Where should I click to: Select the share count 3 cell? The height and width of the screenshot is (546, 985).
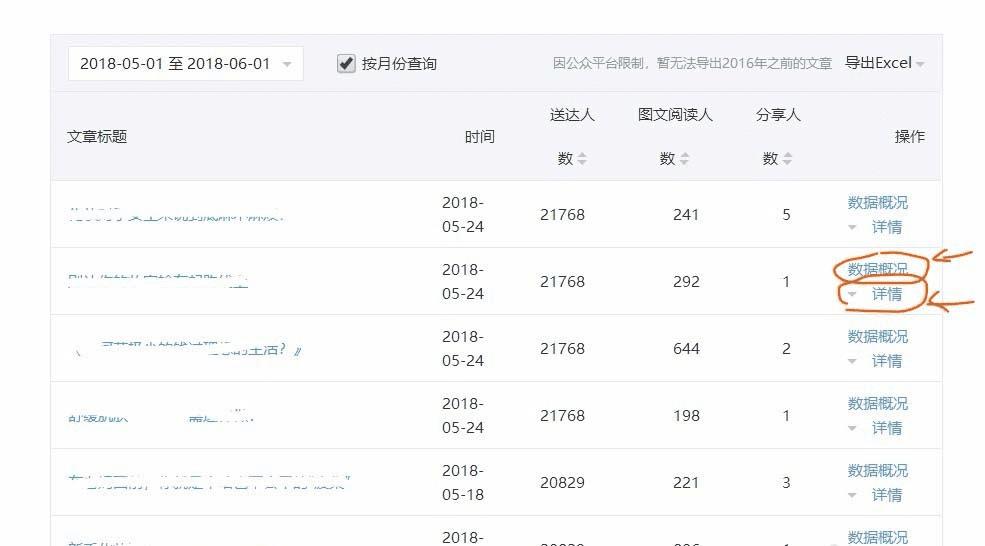(786, 483)
